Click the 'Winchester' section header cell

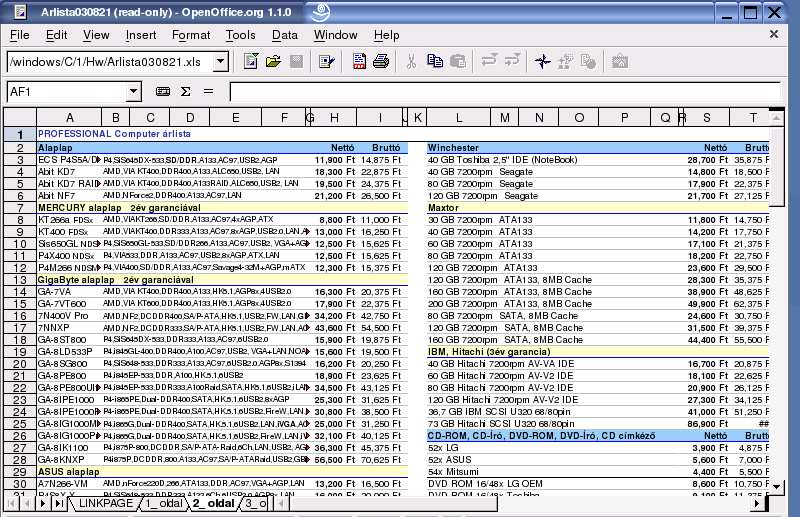point(453,148)
